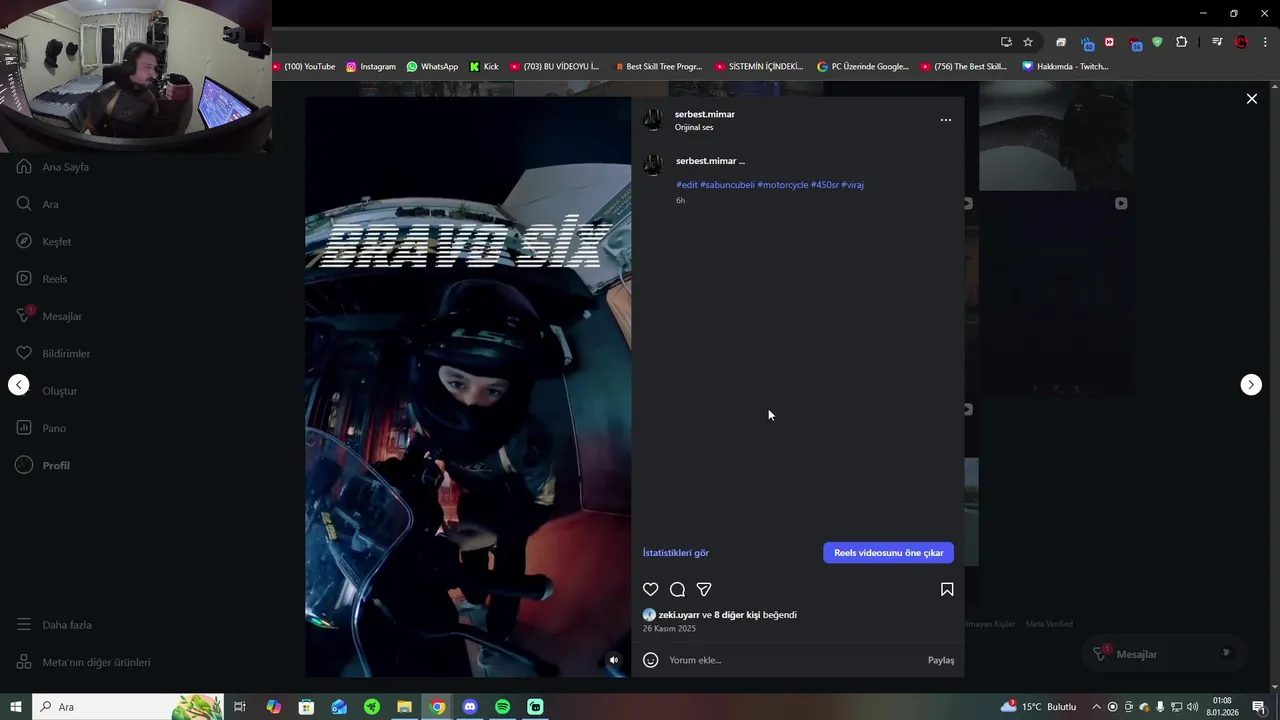
Task: Open the Chrome profile avatar
Action: tap(1241, 42)
